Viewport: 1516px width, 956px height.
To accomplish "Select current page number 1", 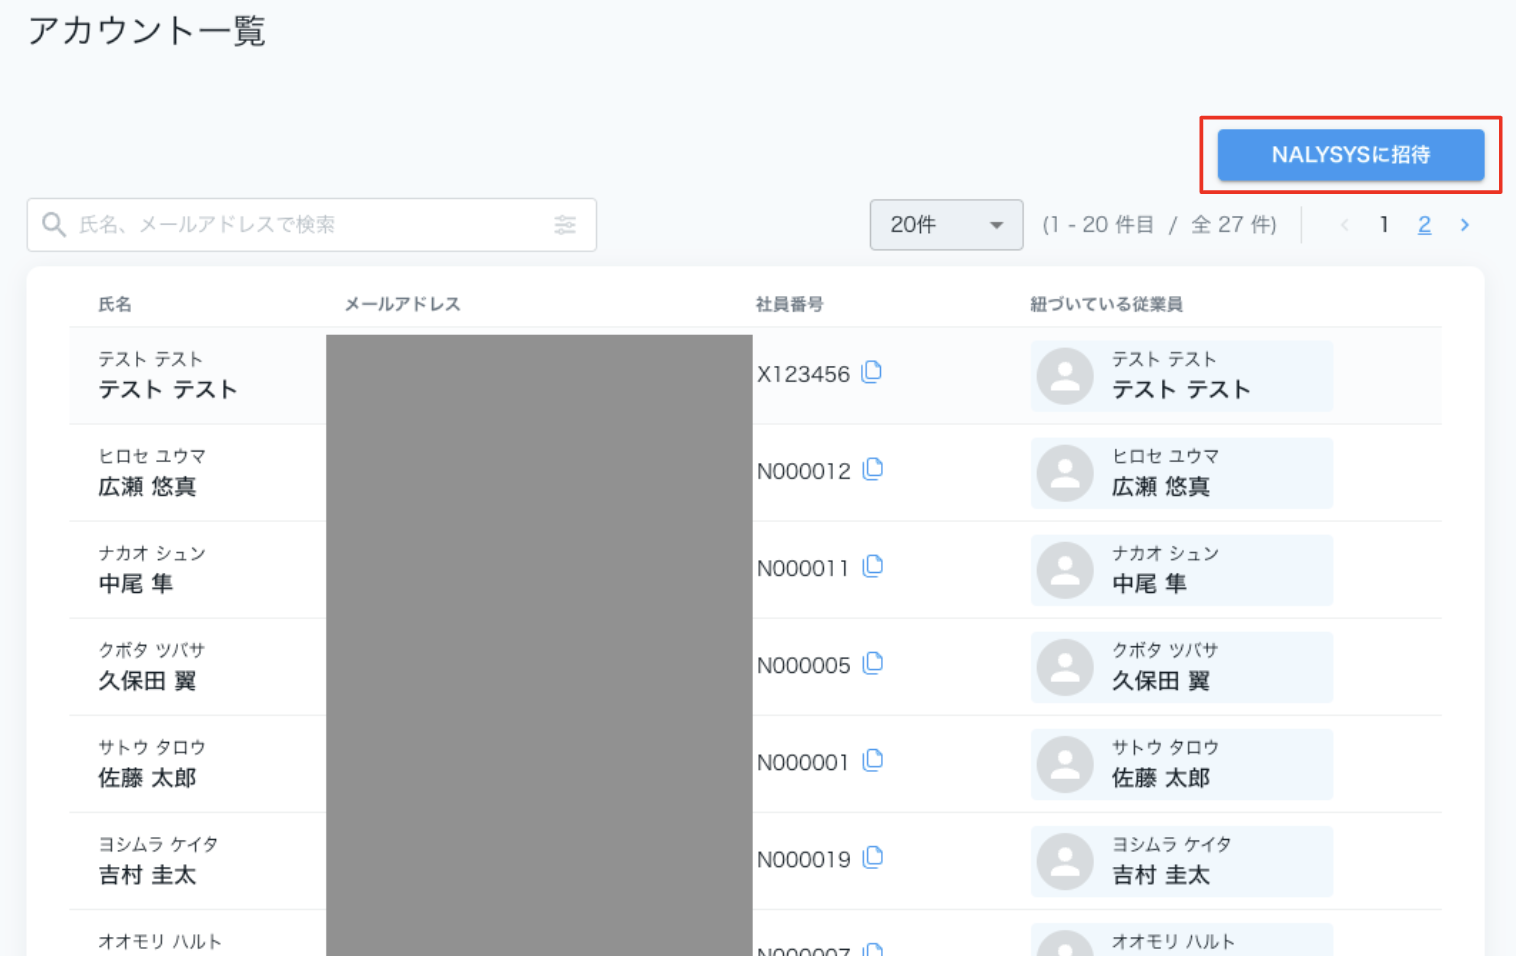I will [1384, 225].
